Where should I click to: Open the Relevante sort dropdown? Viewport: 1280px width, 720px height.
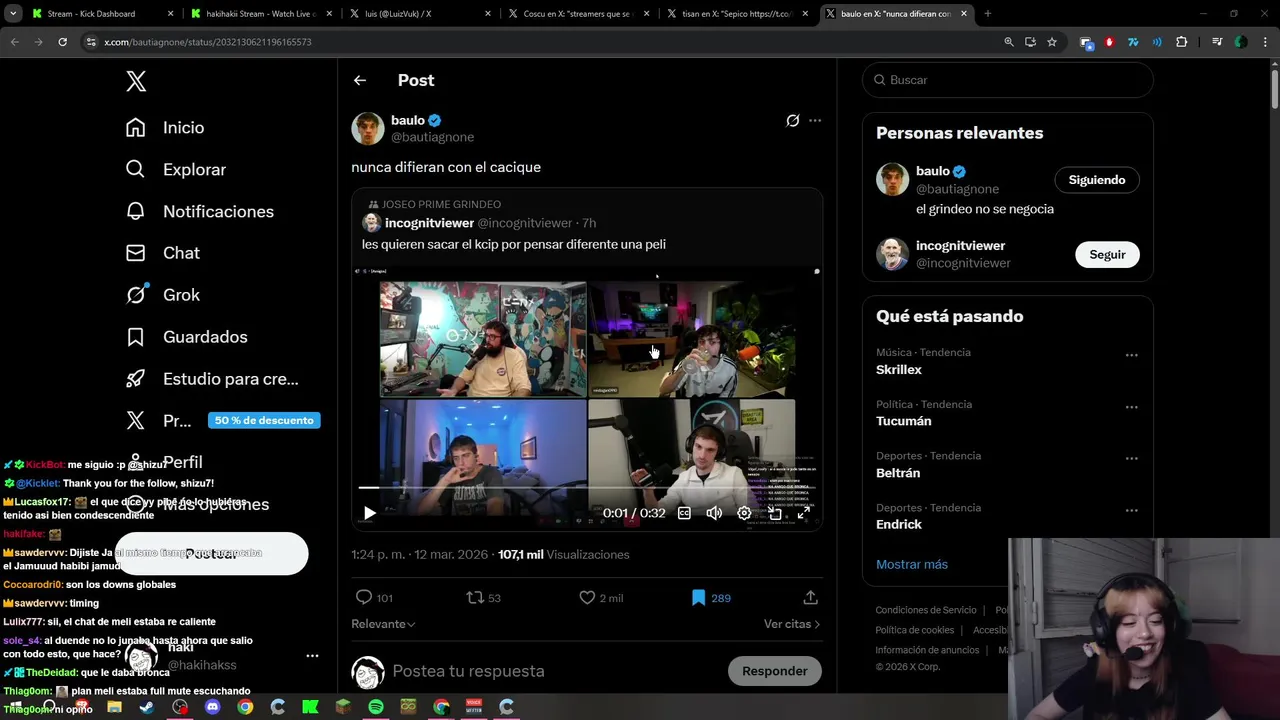click(x=383, y=624)
